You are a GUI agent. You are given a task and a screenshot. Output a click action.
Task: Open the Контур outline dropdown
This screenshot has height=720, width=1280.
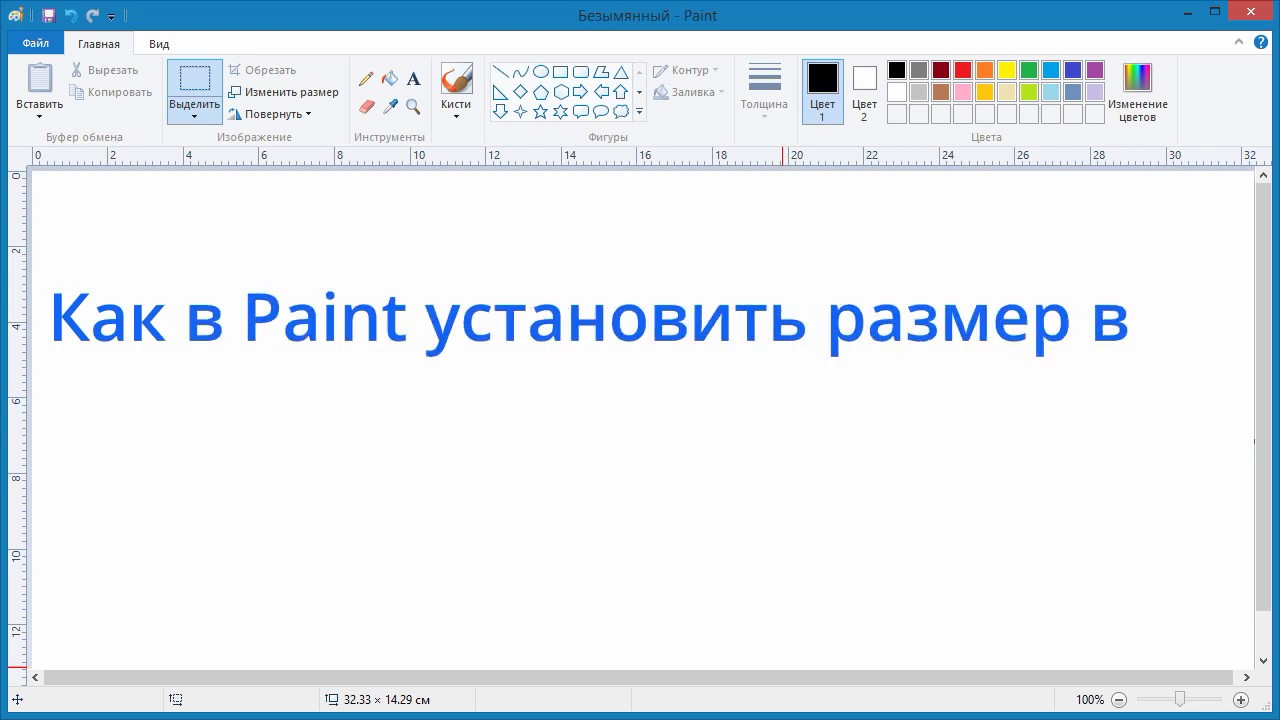point(686,70)
